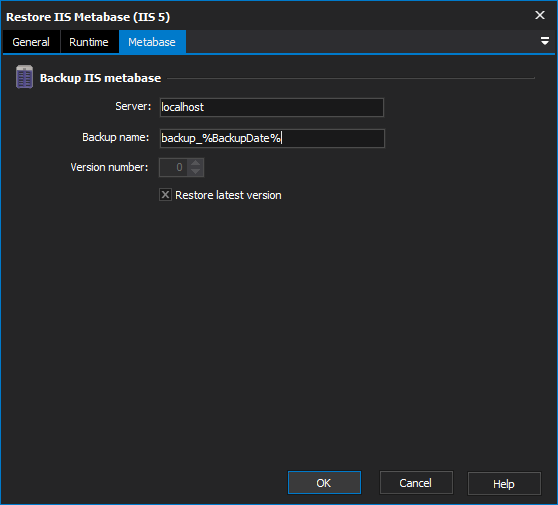The image size is (558, 505).
Task: Click the Backup IIS metabase heading
Action: (x=100, y=78)
